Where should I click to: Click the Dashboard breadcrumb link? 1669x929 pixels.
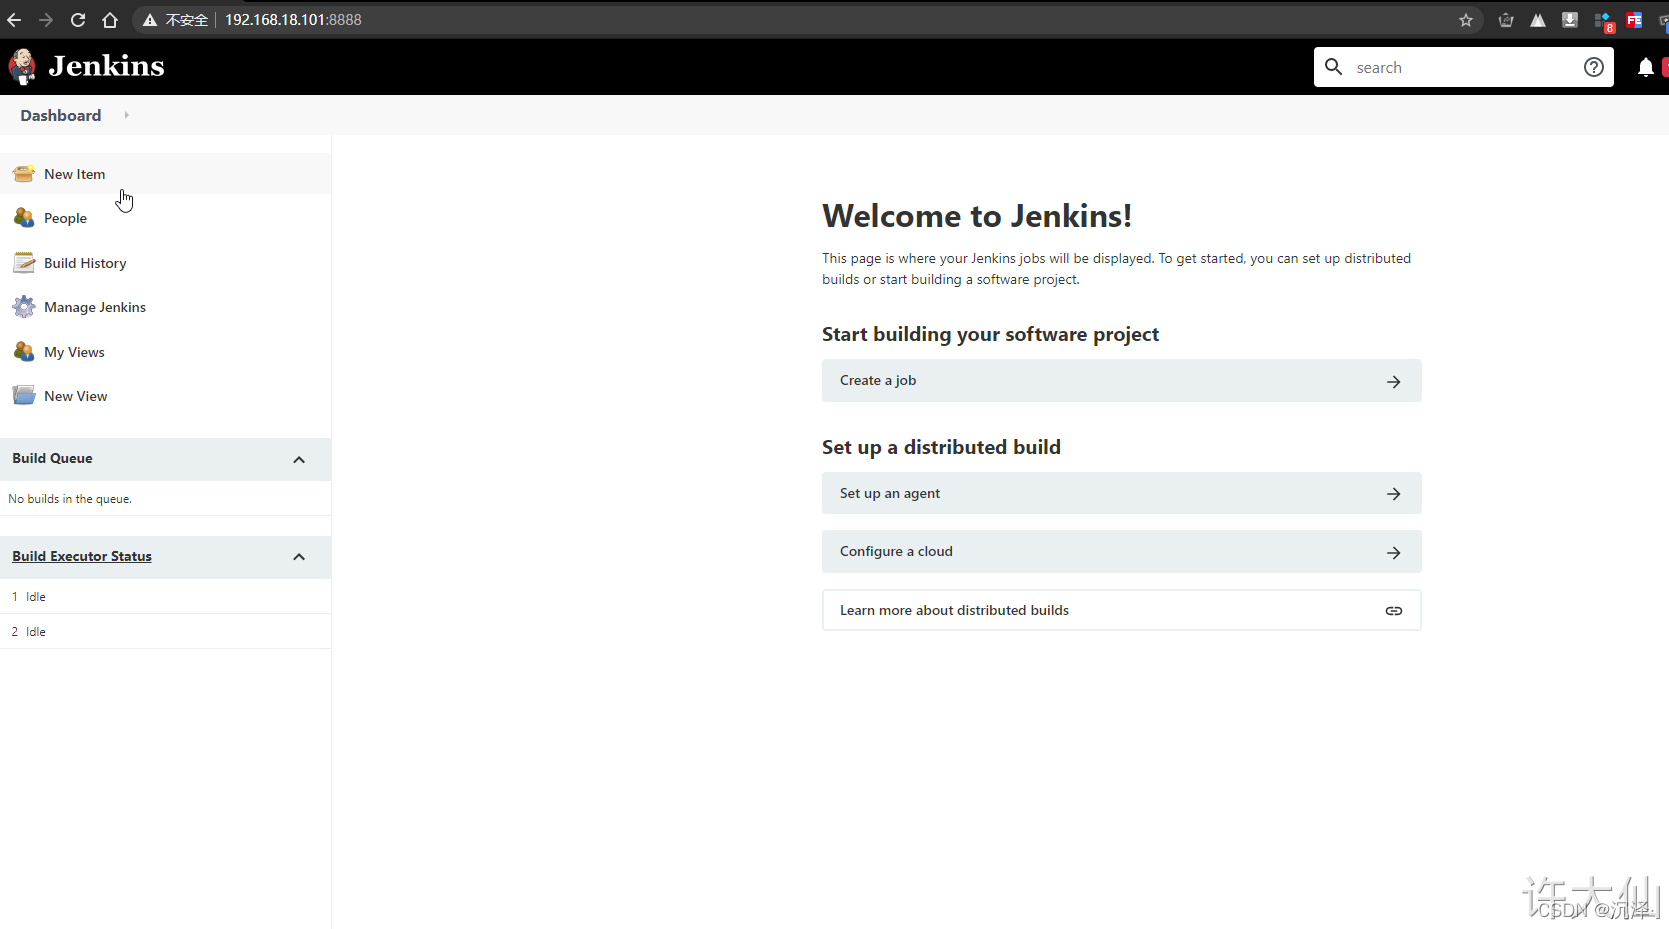pos(61,115)
